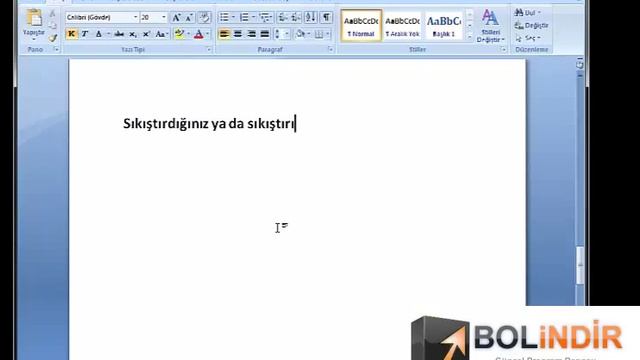Click the Cut scissors icon
Image resolution: width=640 pixels, height=360 pixels.
[53, 14]
